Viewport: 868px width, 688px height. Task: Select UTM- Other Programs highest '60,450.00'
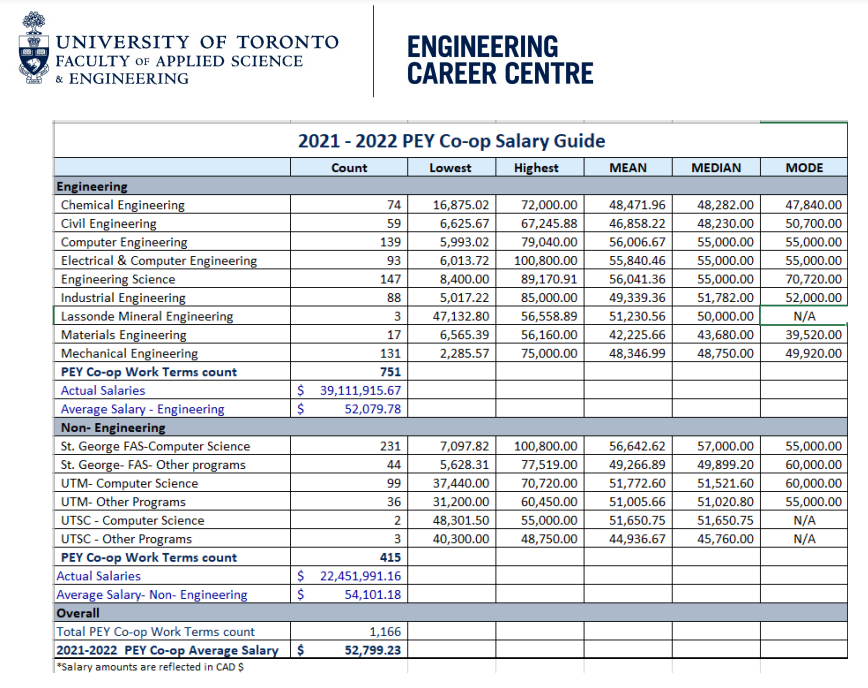(x=549, y=501)
